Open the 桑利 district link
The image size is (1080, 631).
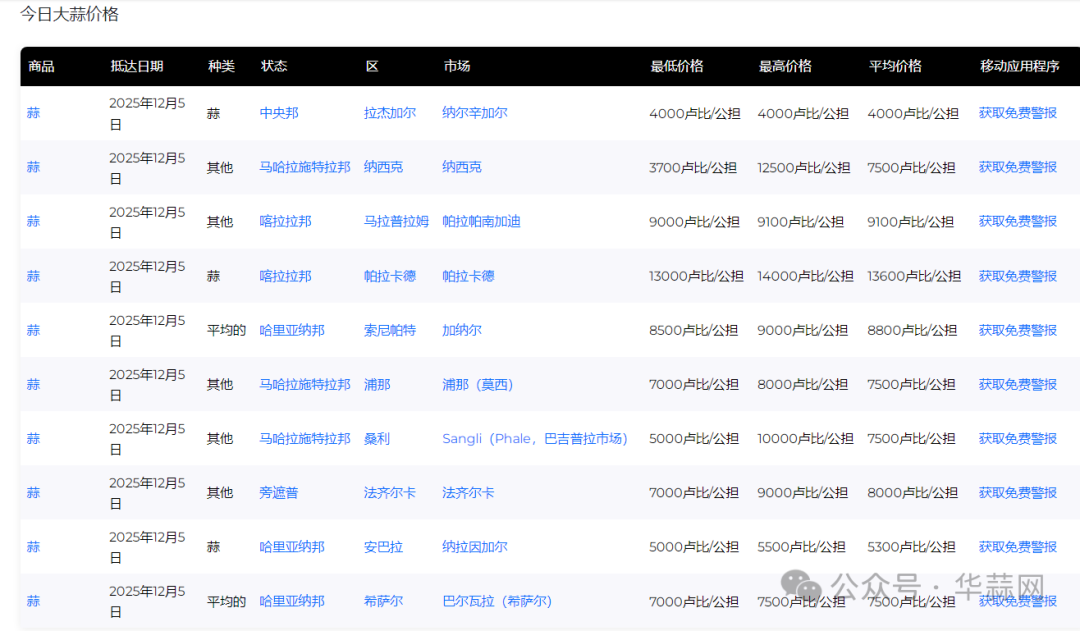(377, 439)
